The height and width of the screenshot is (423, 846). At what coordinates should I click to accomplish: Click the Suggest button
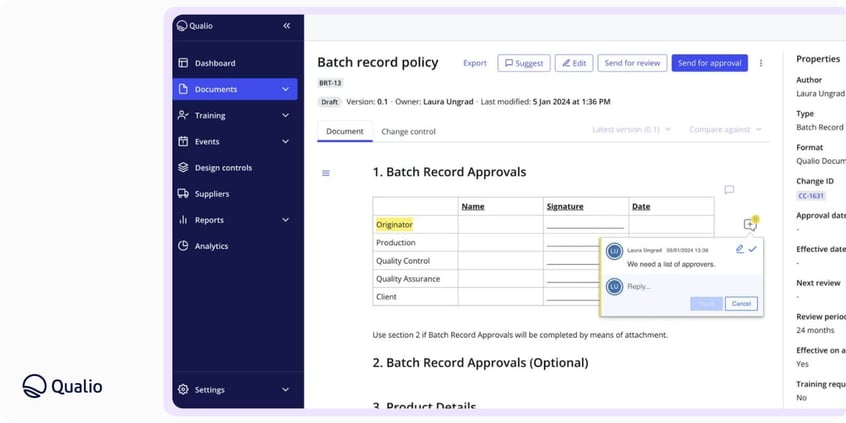coord(524,63)
